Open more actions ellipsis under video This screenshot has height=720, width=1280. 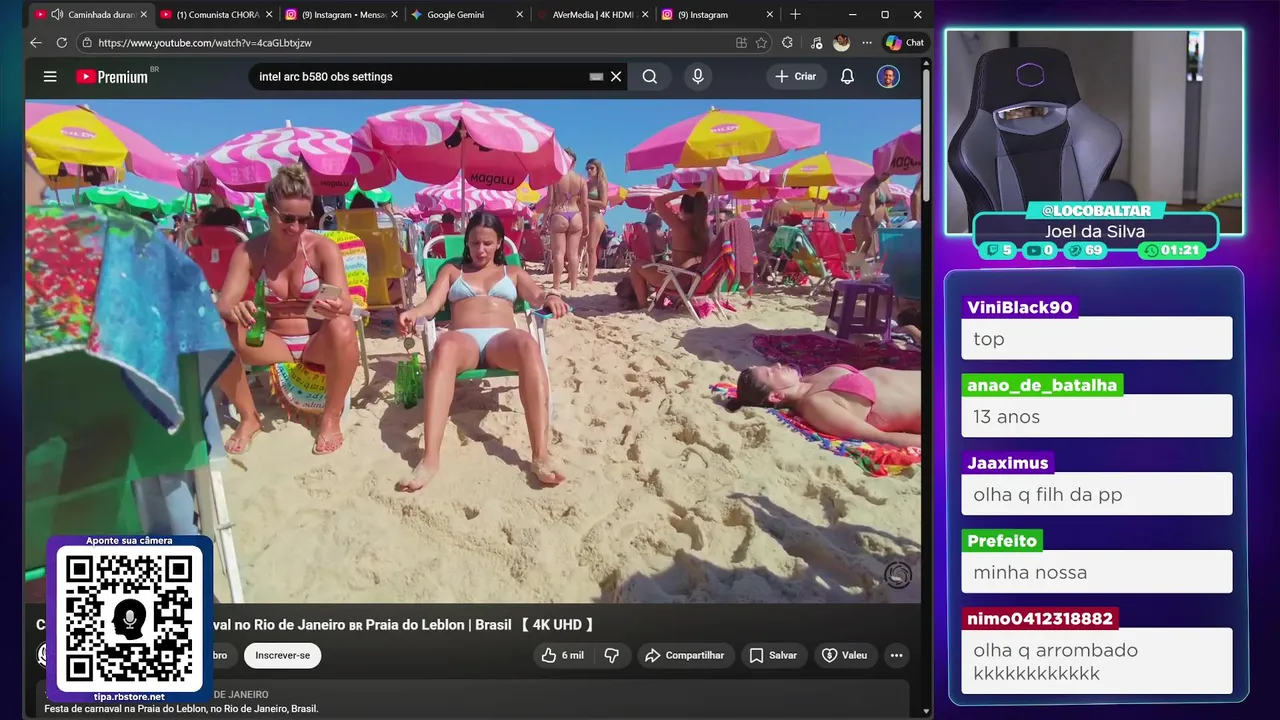[x=896, y=655]
